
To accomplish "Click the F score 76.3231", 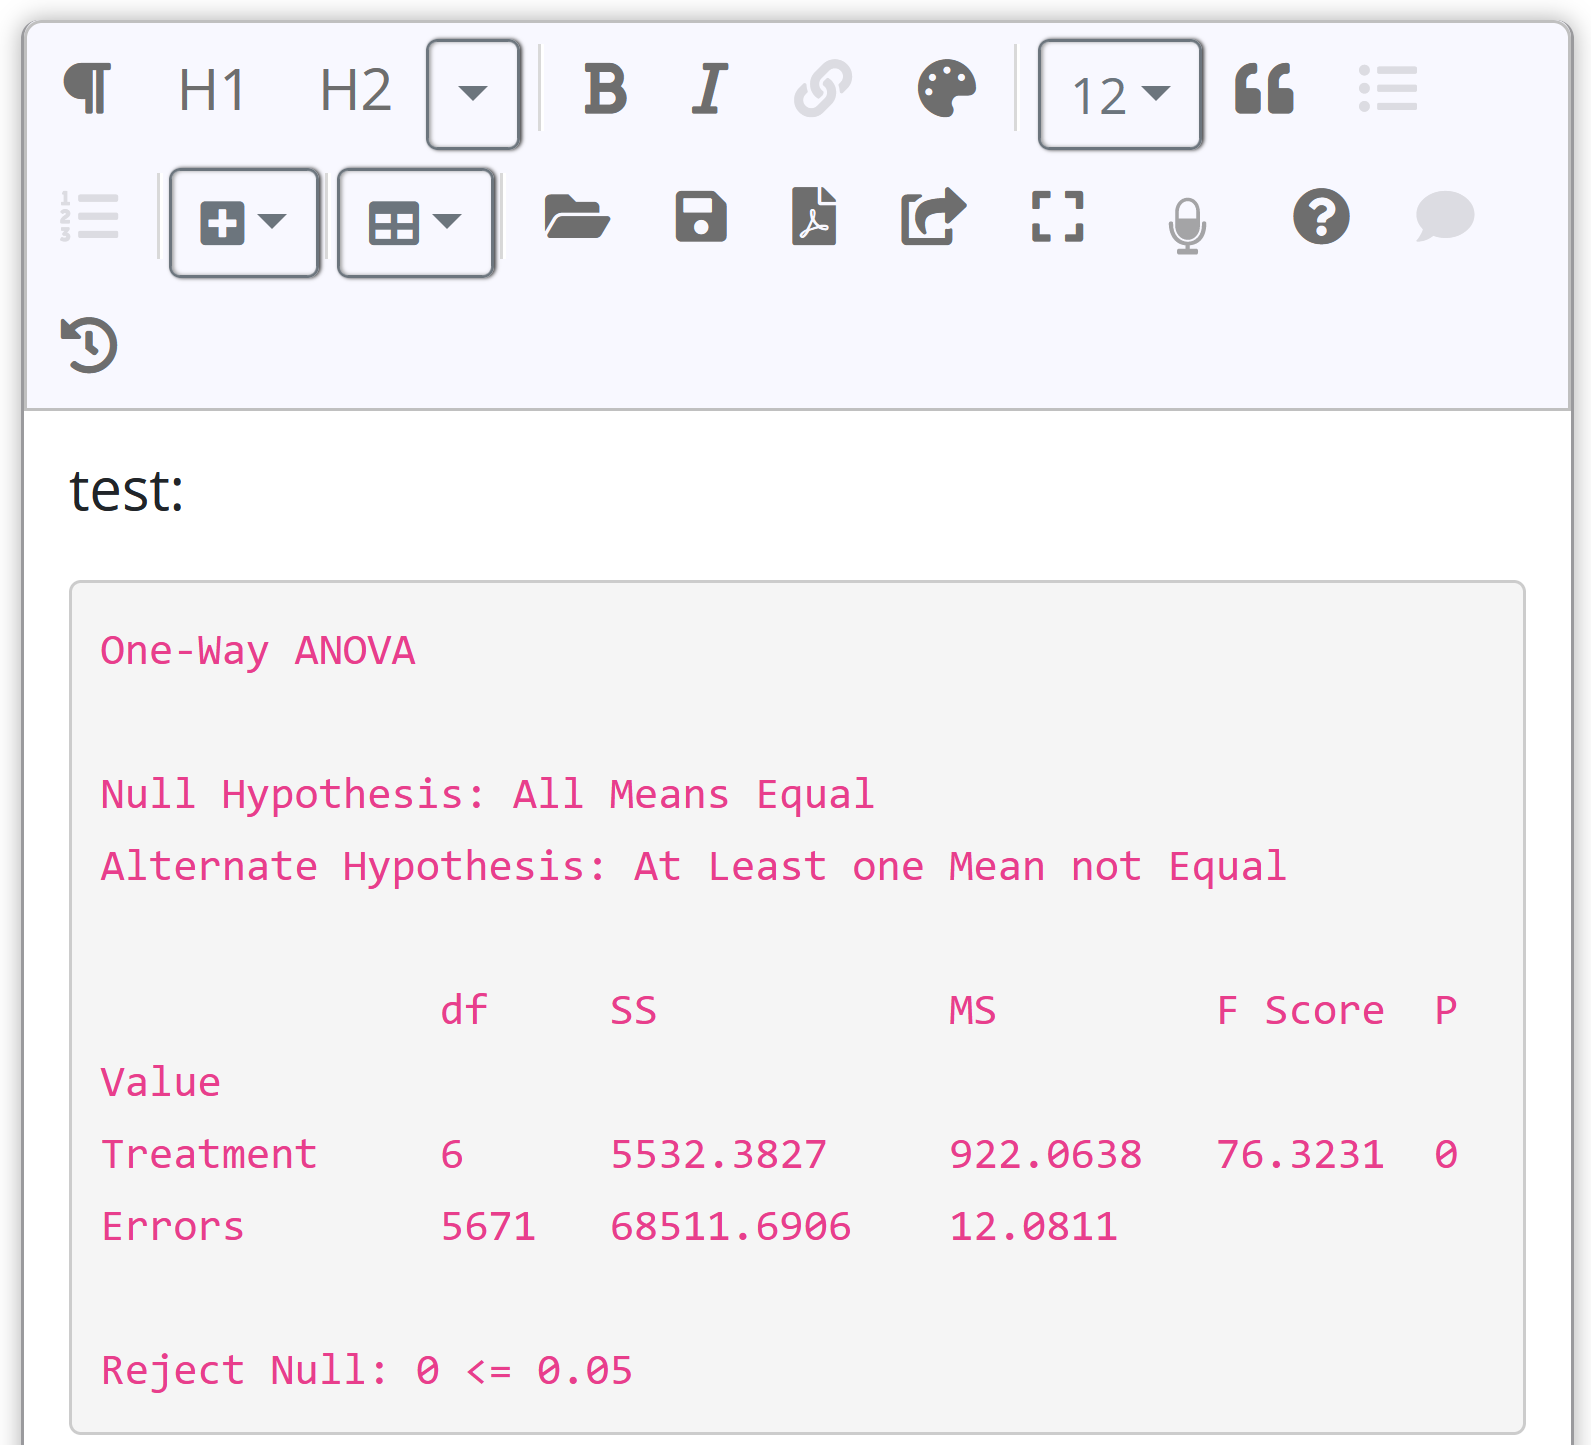I will (x=1301, y=1154).
